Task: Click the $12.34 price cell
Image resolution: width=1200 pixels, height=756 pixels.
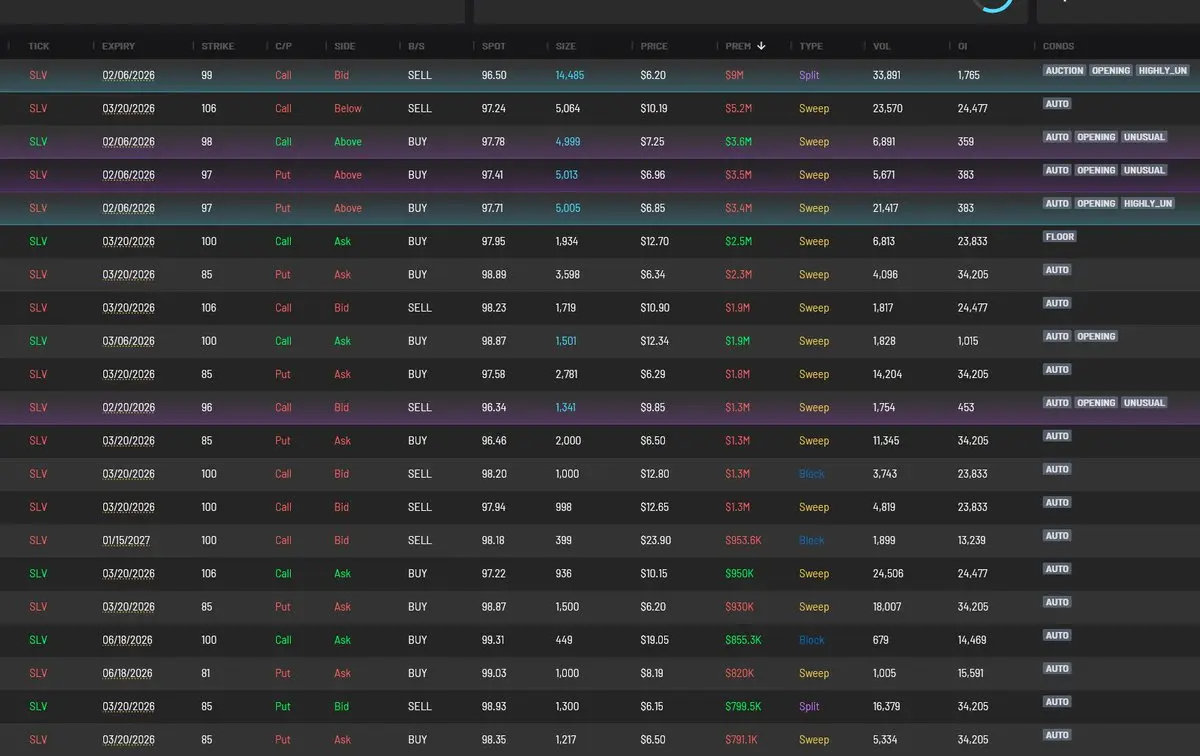Action: tap(655, 341)
